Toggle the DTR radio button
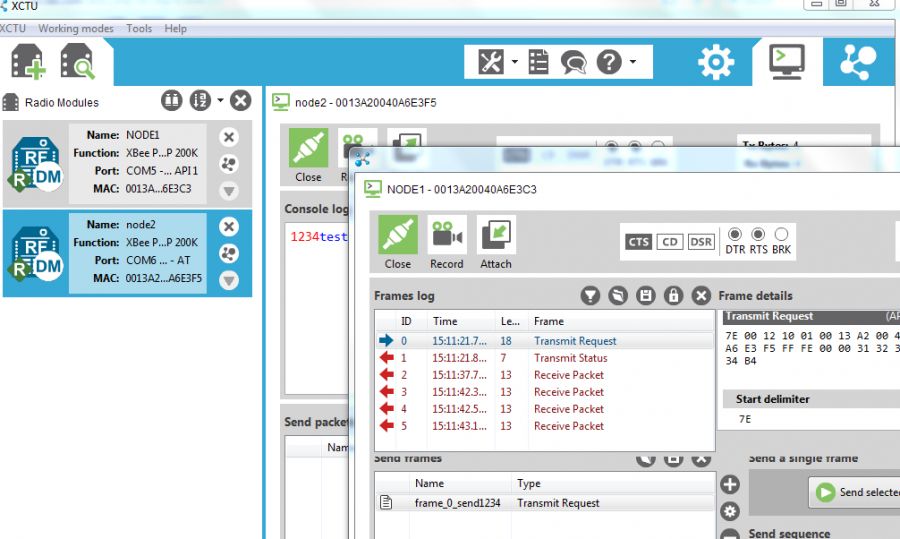The height and width of the screenshot is (539, 900). 735,234
